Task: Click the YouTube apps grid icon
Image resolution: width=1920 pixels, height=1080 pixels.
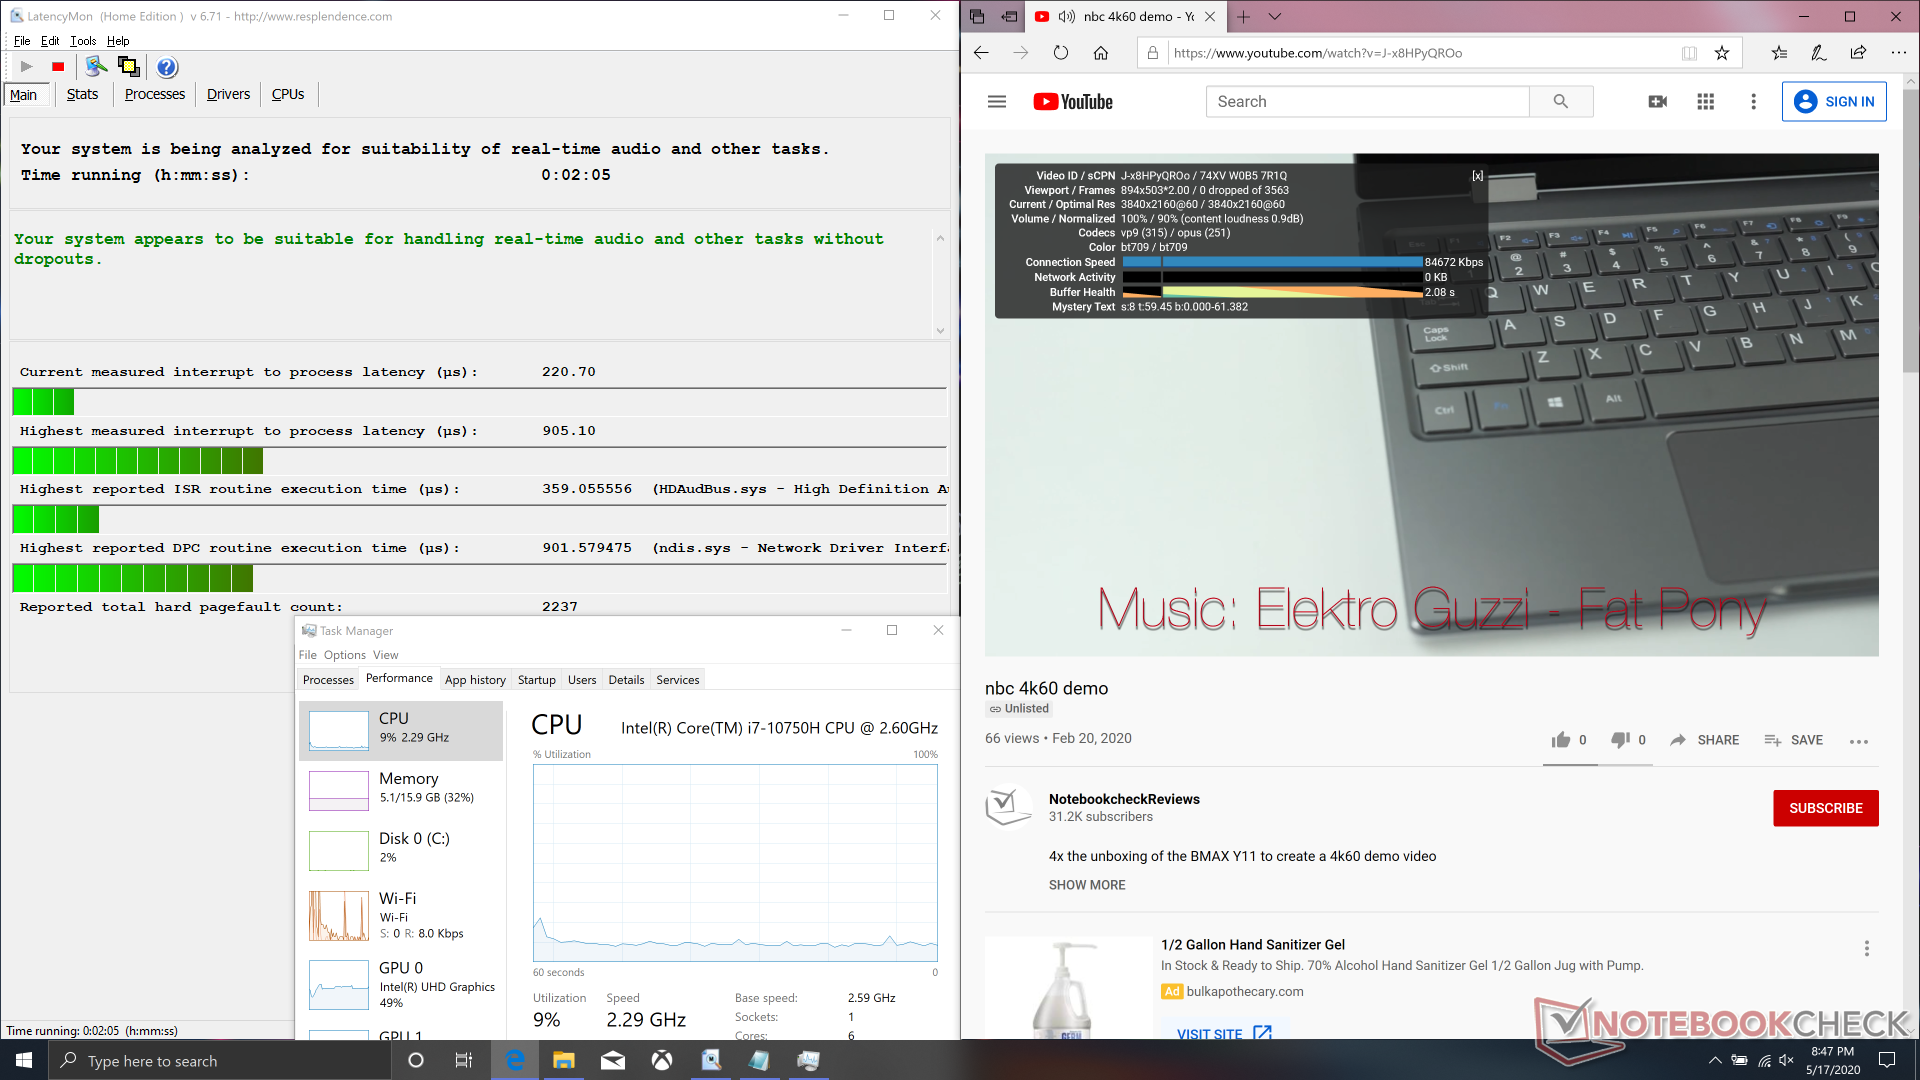Action: (x=1705, y=101)
